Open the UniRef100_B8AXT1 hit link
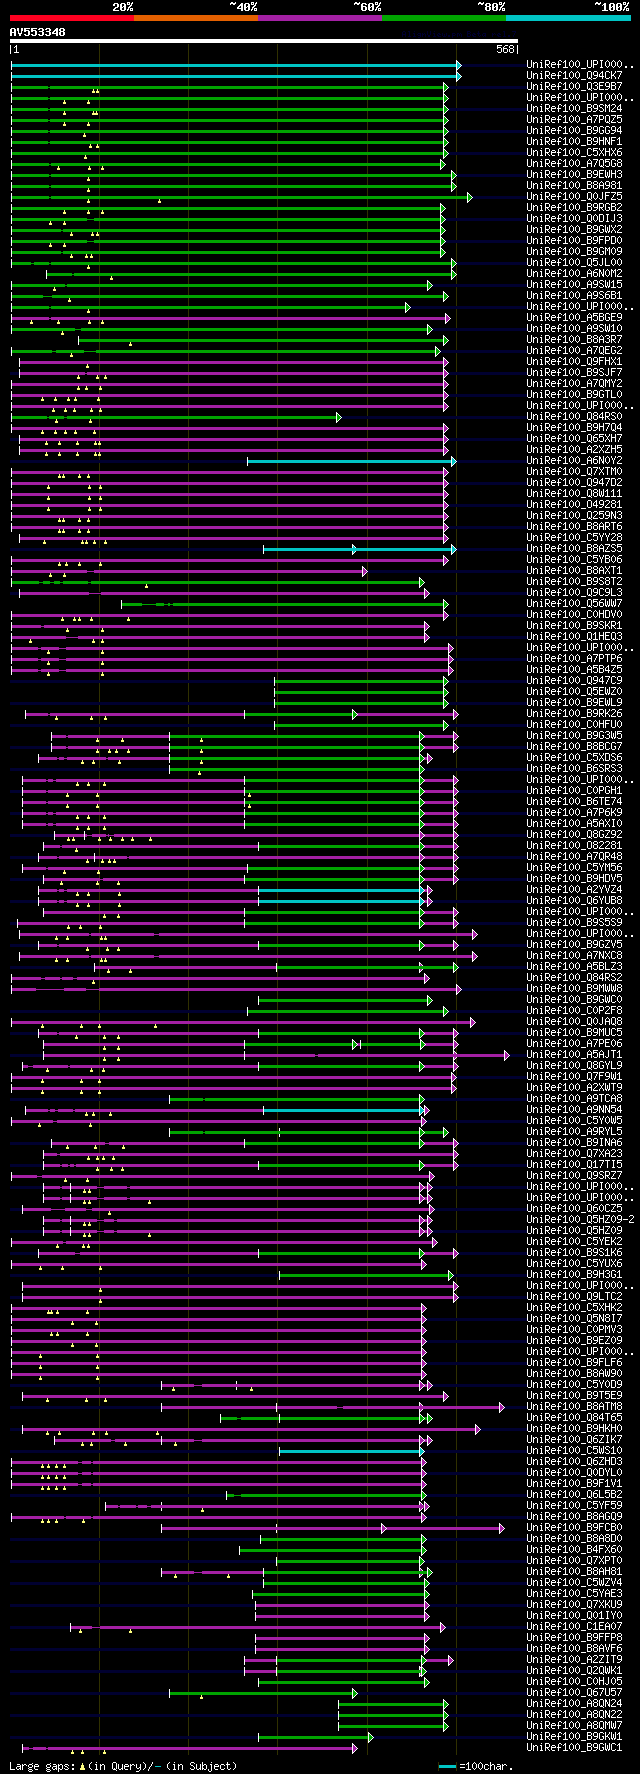Image resolution: width=640 pixels, height=1774 pixels. pos(574,571)
